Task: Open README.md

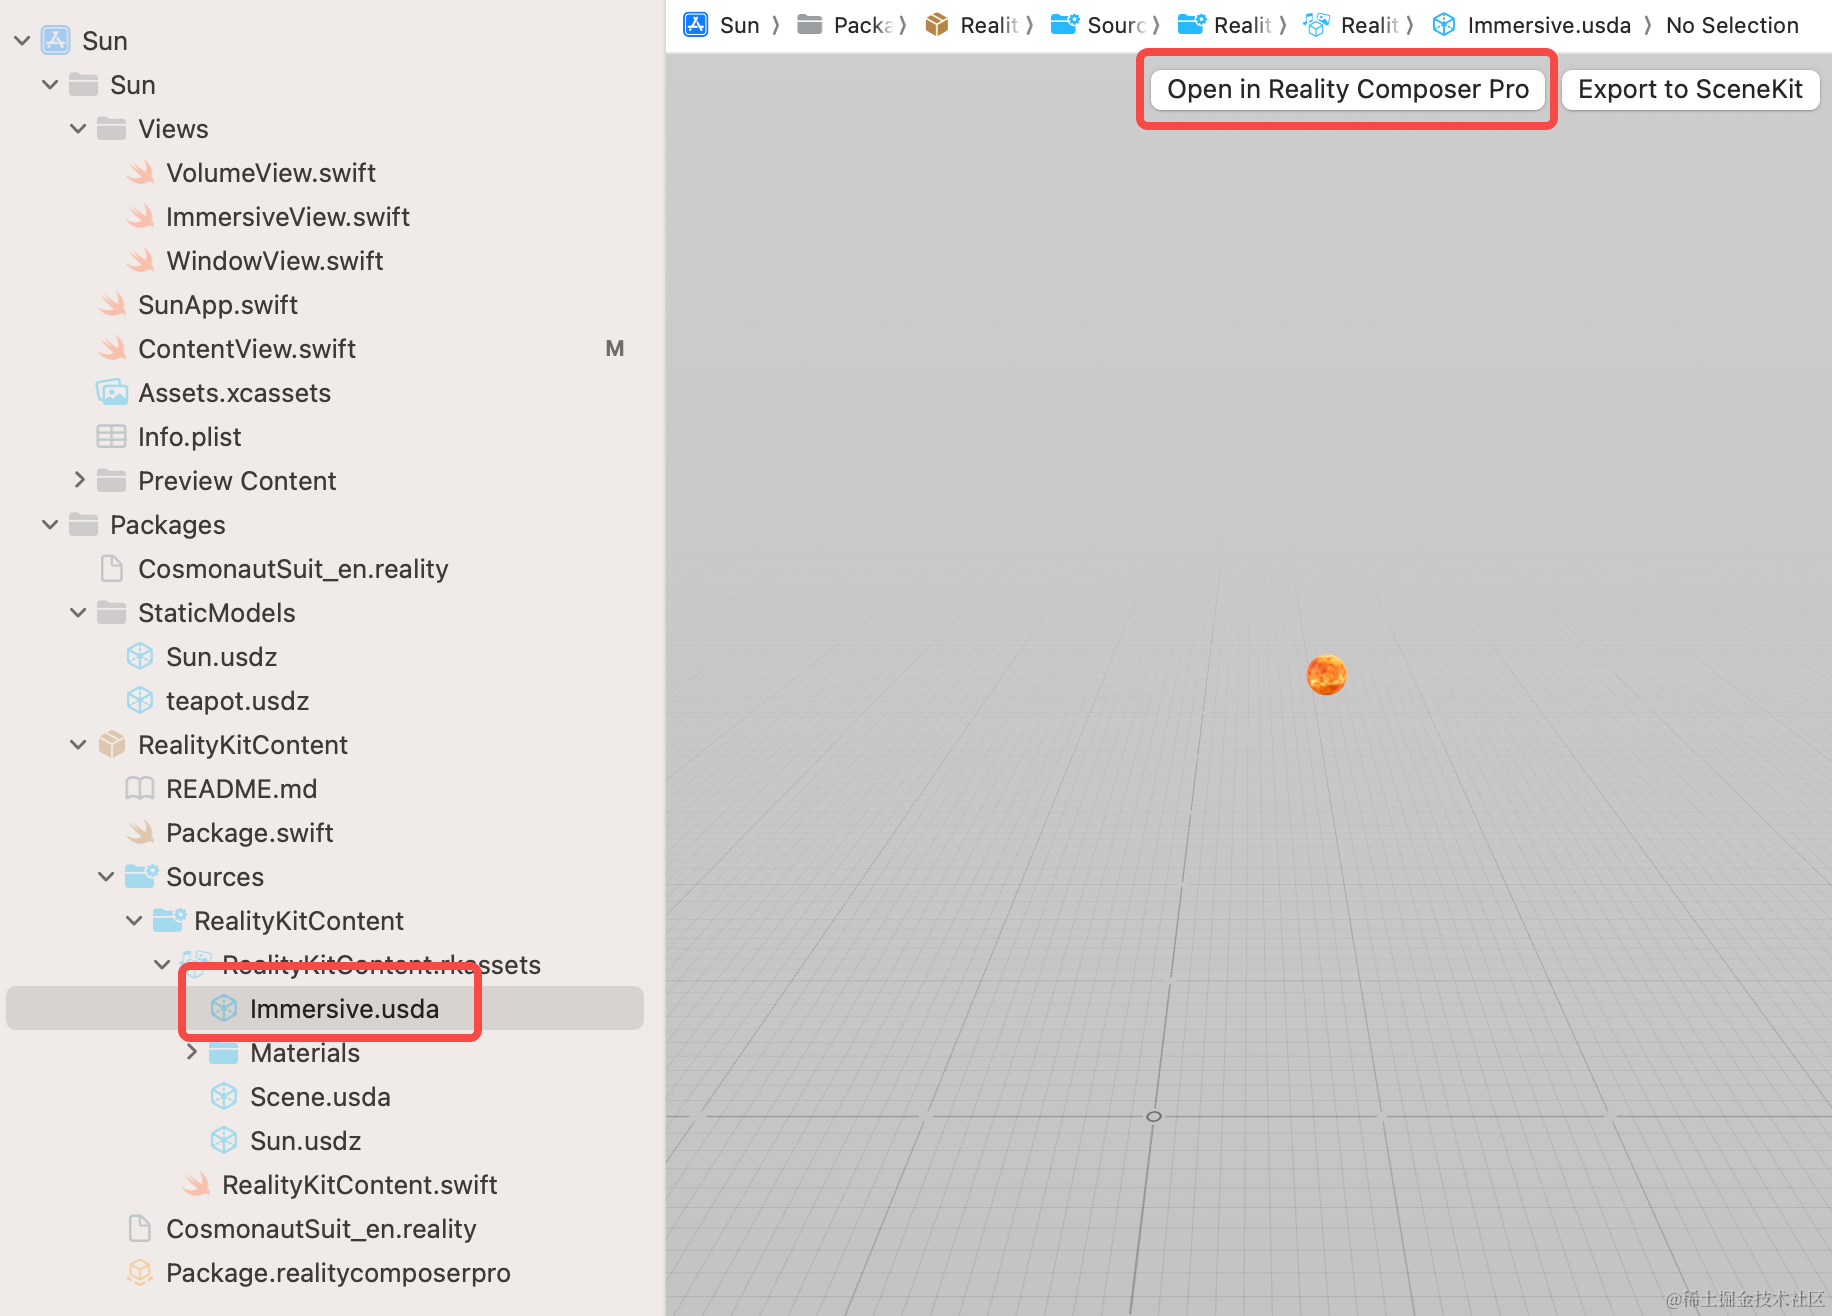Action: click(x=241, y=789)
